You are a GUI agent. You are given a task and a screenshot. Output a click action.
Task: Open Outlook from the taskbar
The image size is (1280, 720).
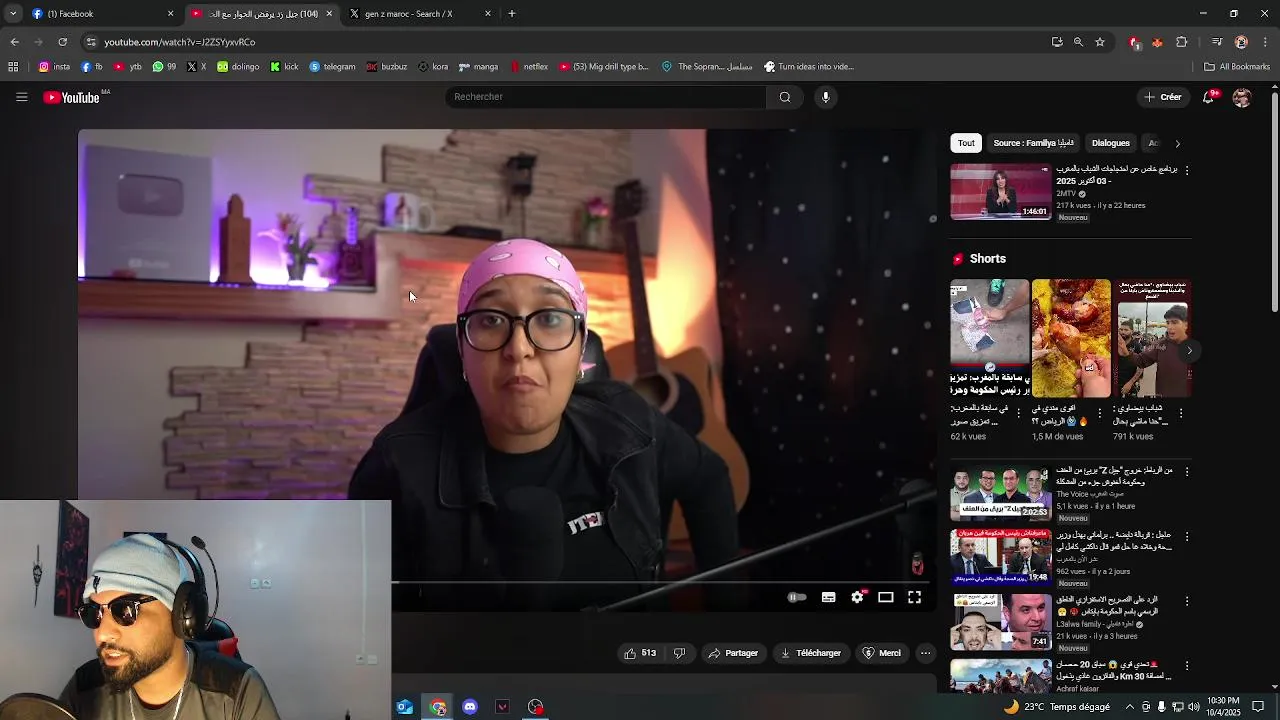pos(404,707)
